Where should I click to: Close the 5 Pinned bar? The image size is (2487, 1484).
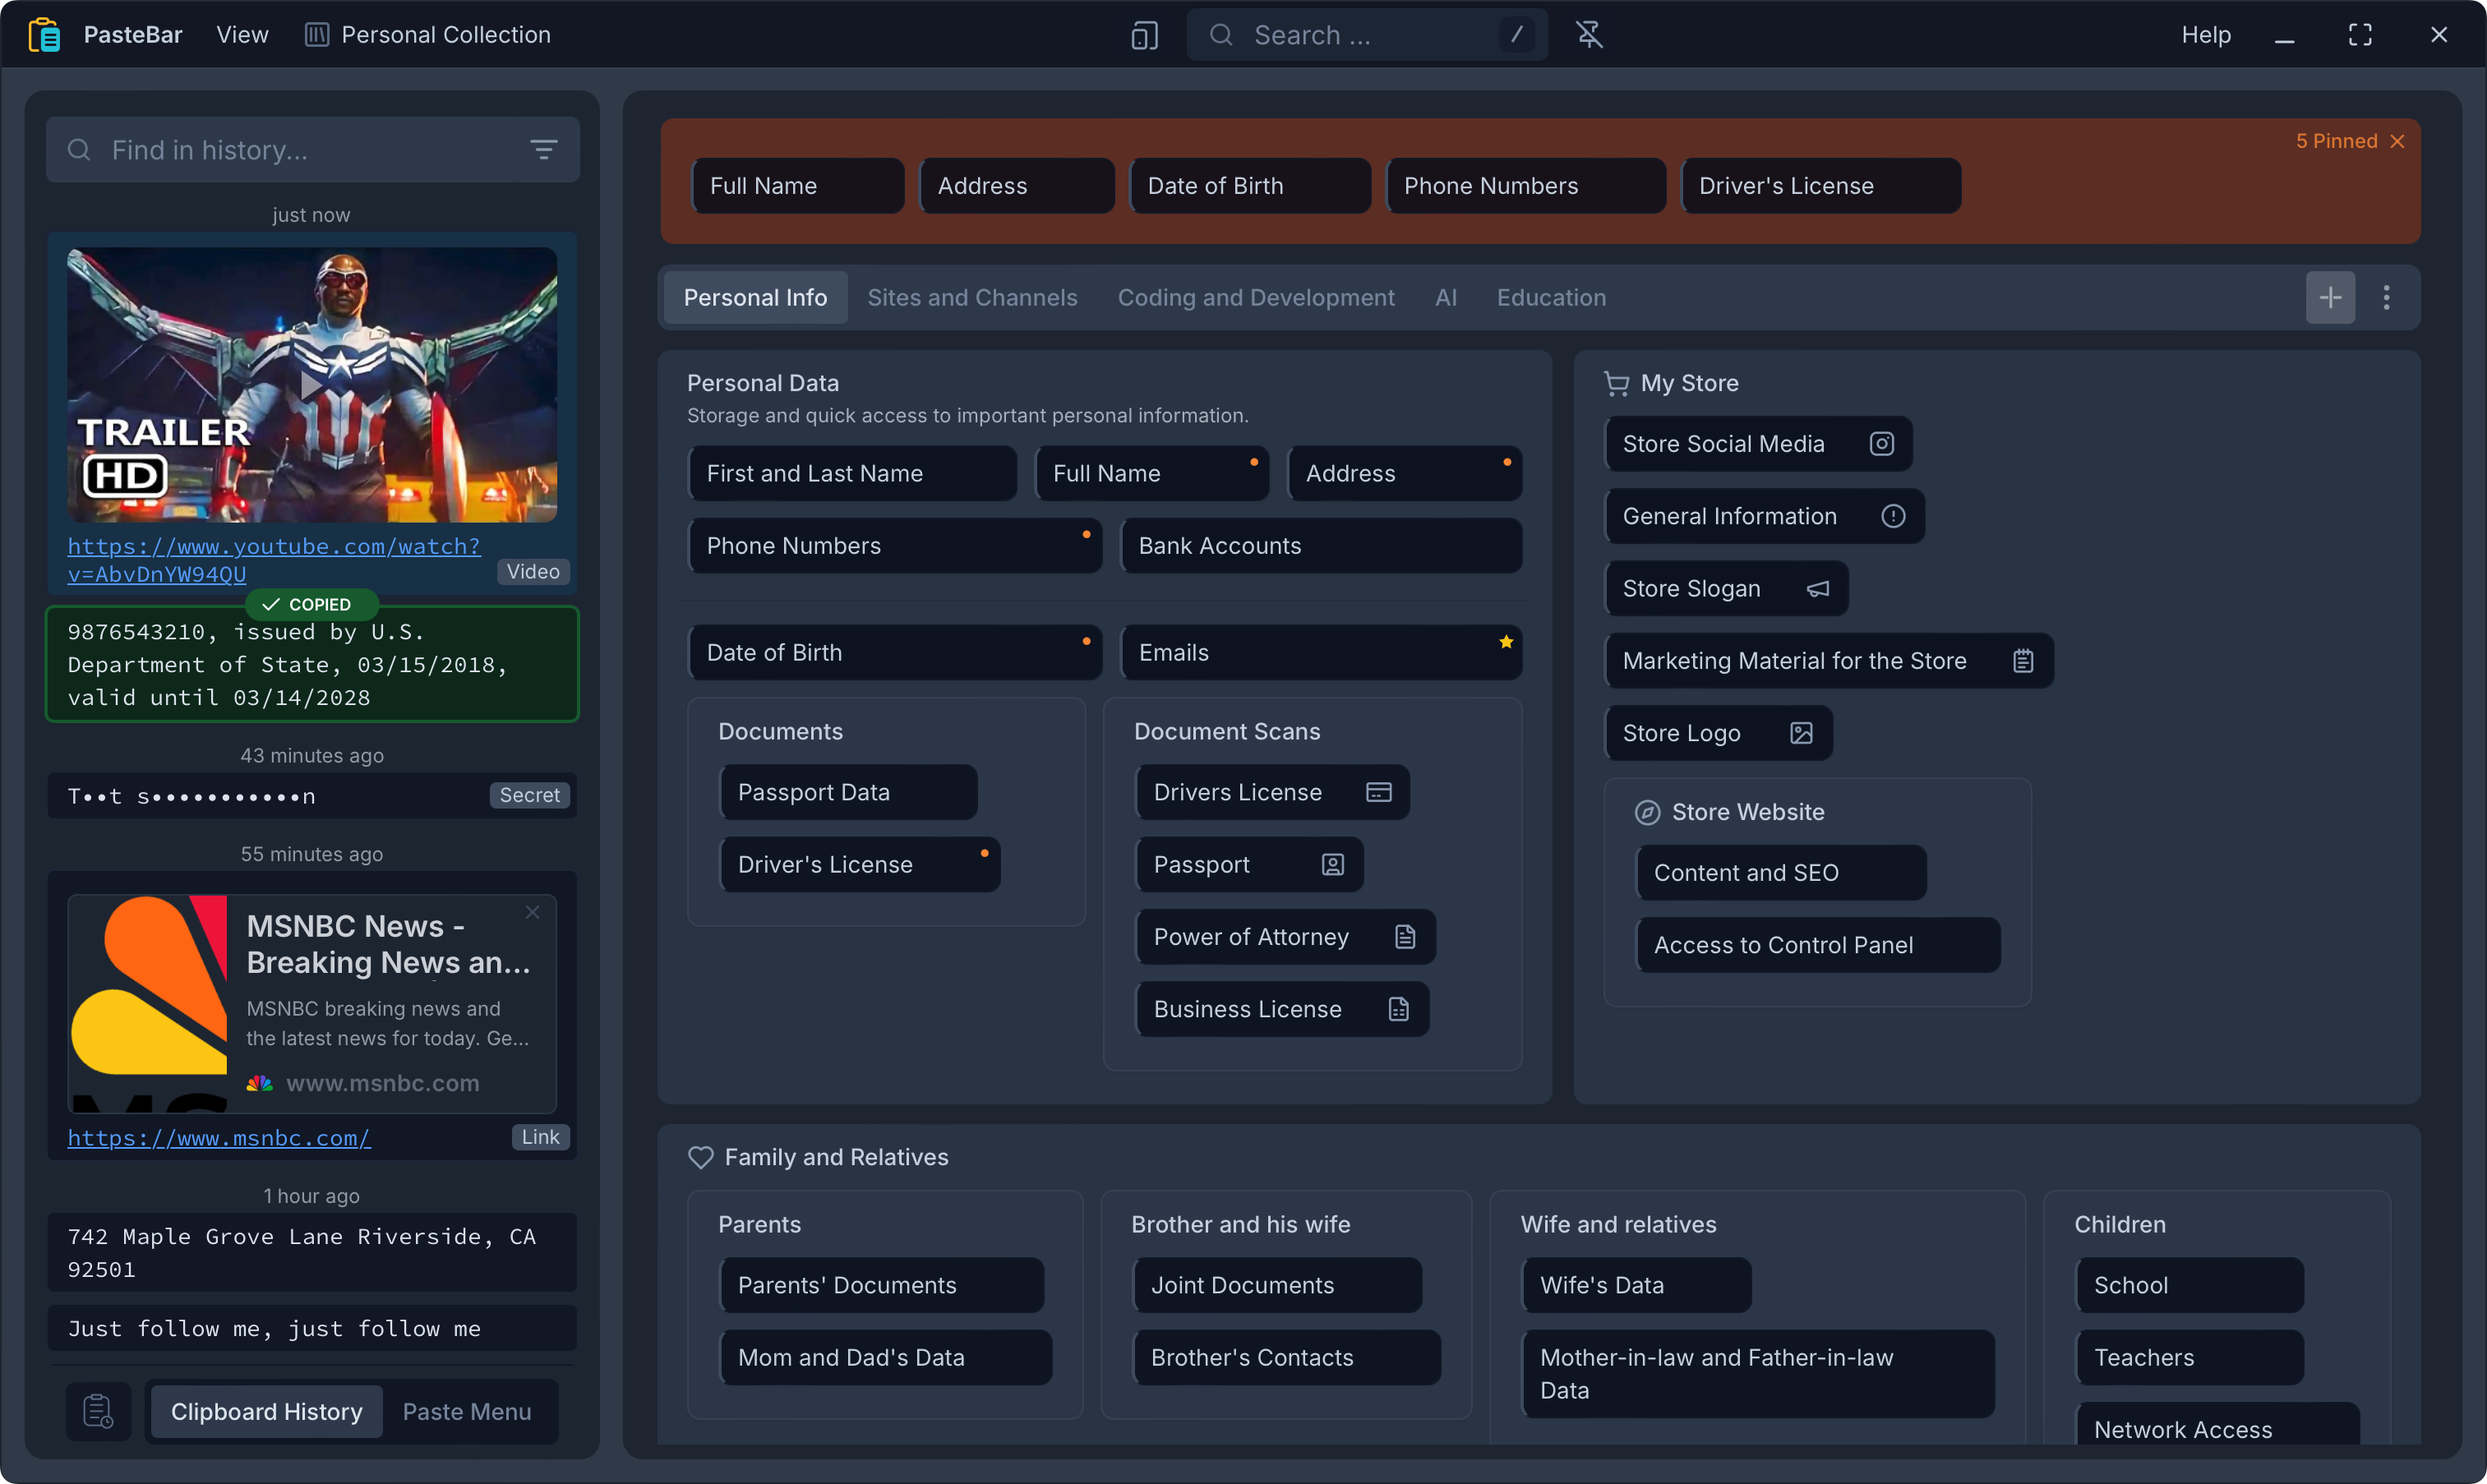coord(2397,142)
